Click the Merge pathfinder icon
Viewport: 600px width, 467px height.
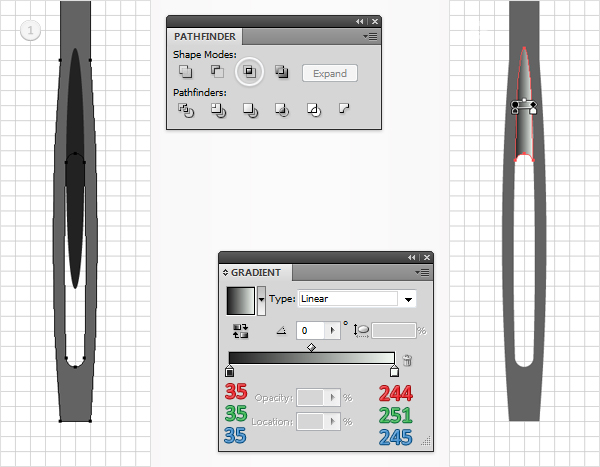point(250,110)
